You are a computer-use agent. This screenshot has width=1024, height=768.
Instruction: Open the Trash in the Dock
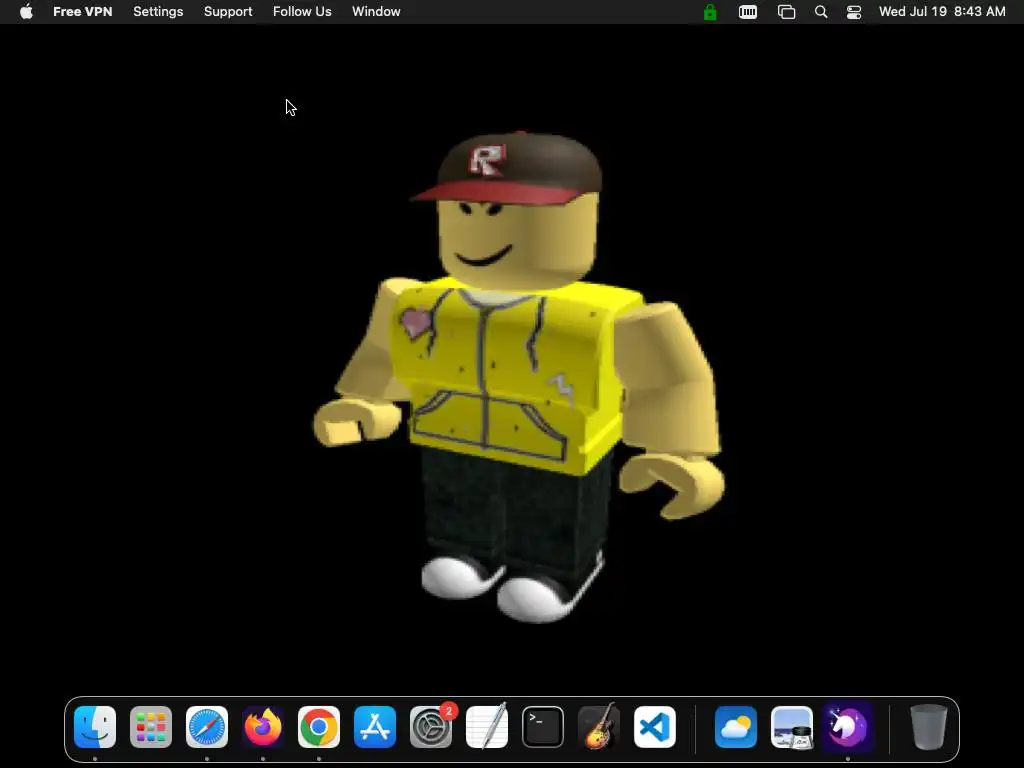tap(929, 727)
